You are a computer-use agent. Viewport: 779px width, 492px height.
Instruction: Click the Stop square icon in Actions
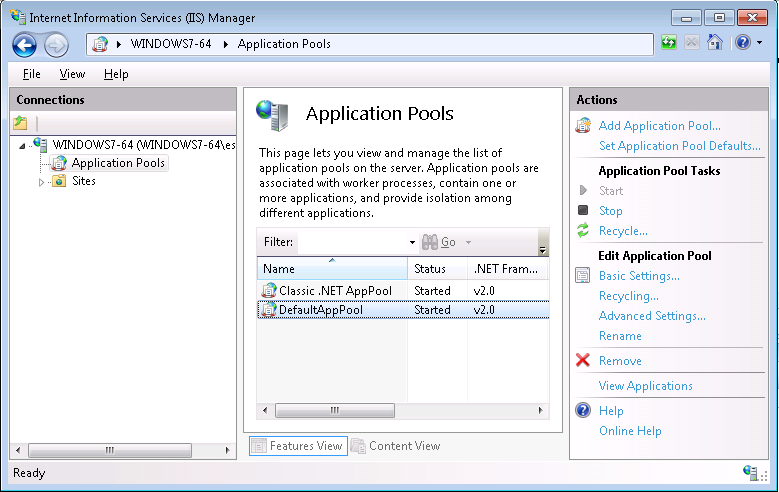point(583,210)
